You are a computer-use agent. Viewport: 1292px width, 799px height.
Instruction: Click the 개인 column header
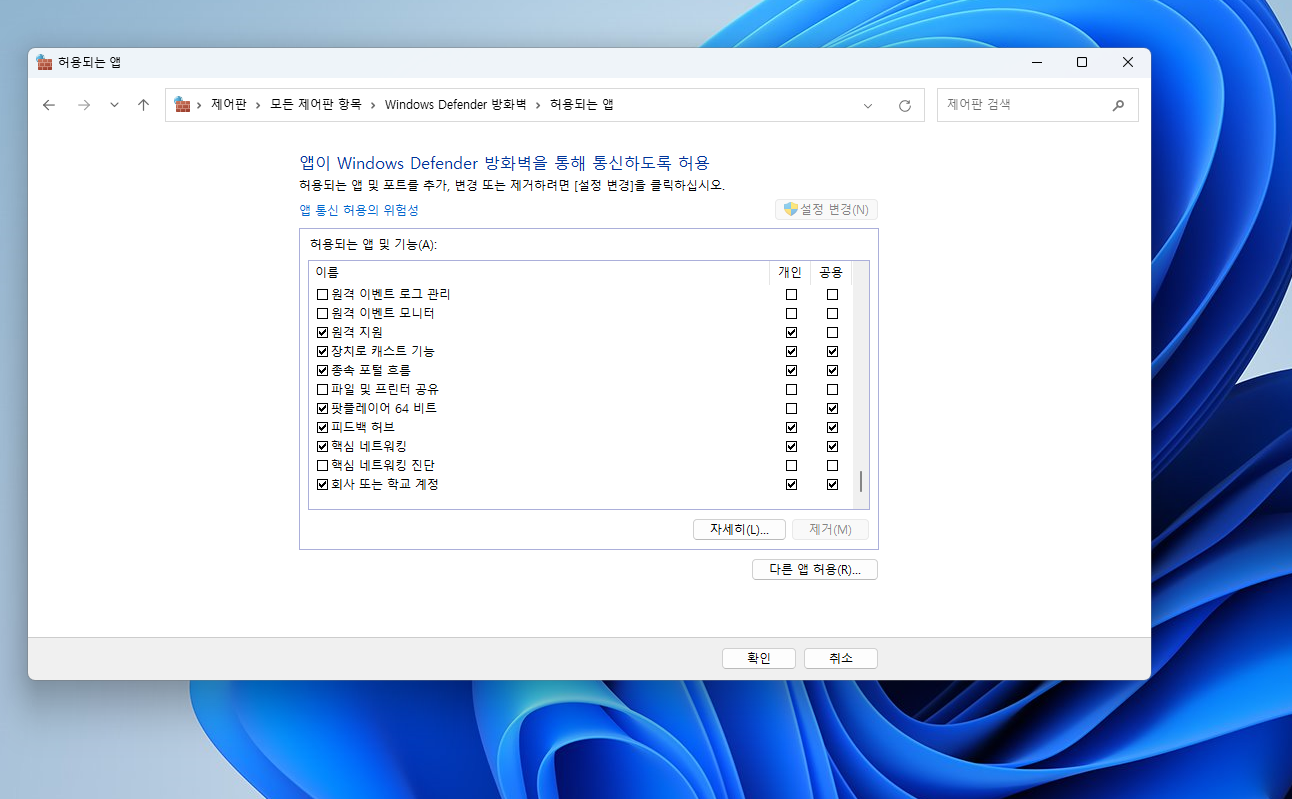(790, 272)
